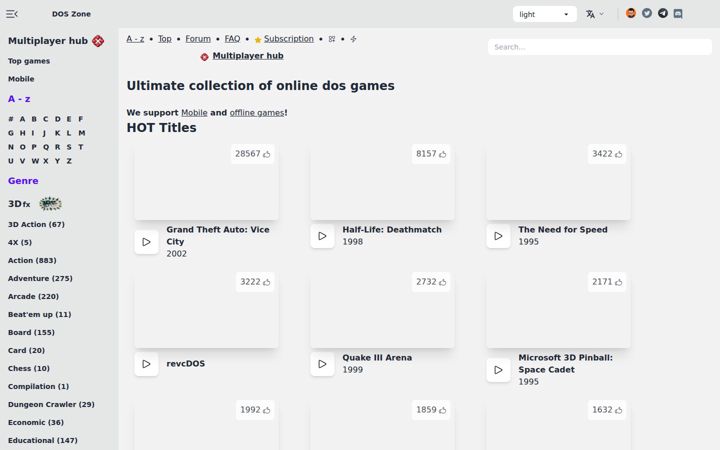Open the light theme dropdown
This screenshot has height=450, width=720.
(545, 14)
